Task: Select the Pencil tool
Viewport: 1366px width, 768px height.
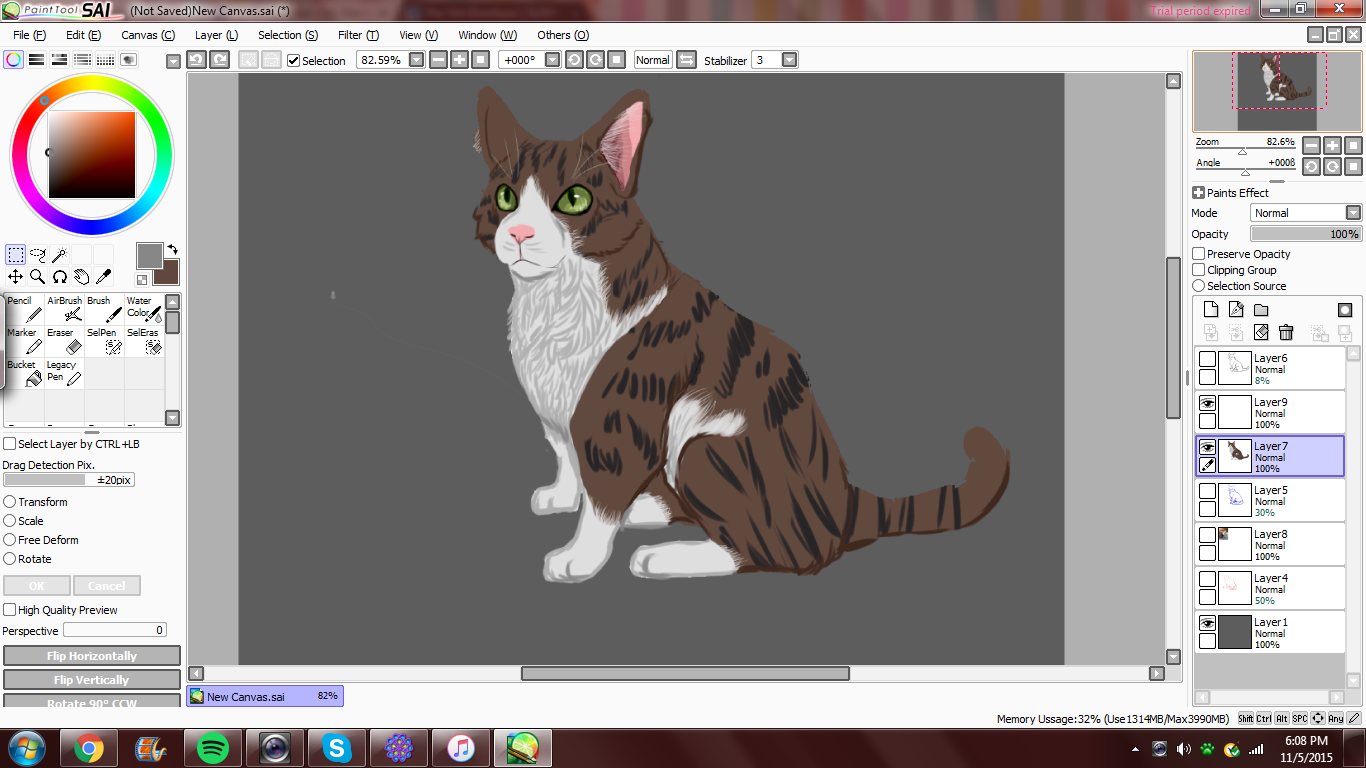Action: (24, 309)
